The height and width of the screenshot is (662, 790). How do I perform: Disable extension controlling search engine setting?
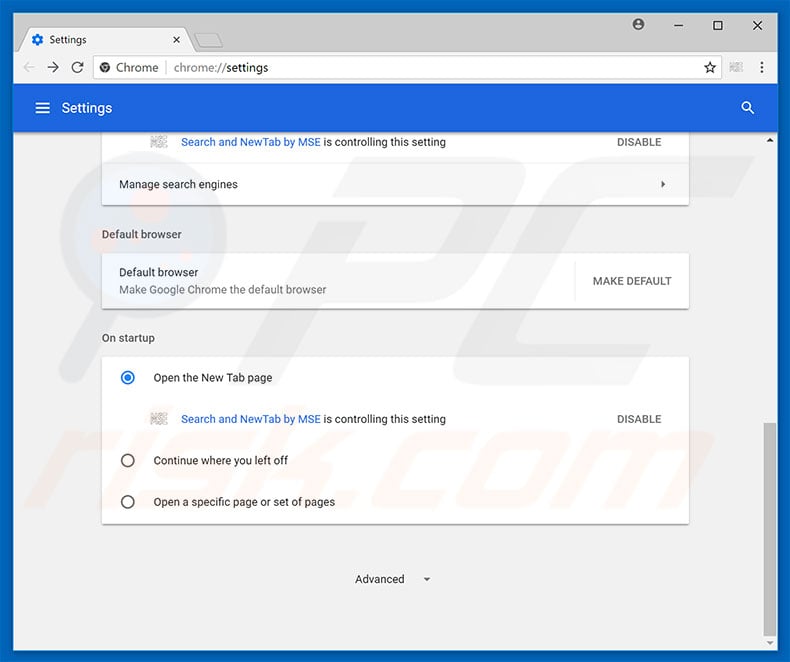(639, 142)
